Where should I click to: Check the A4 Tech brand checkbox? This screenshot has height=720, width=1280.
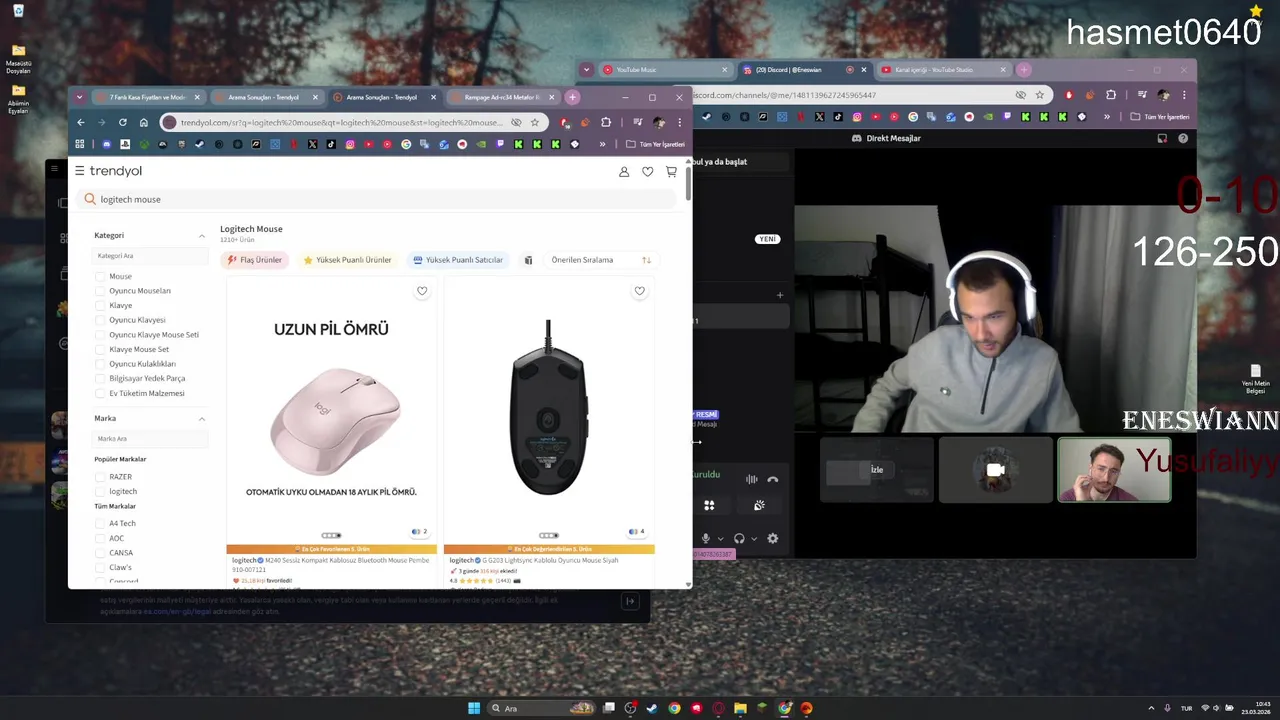point(100,523)
